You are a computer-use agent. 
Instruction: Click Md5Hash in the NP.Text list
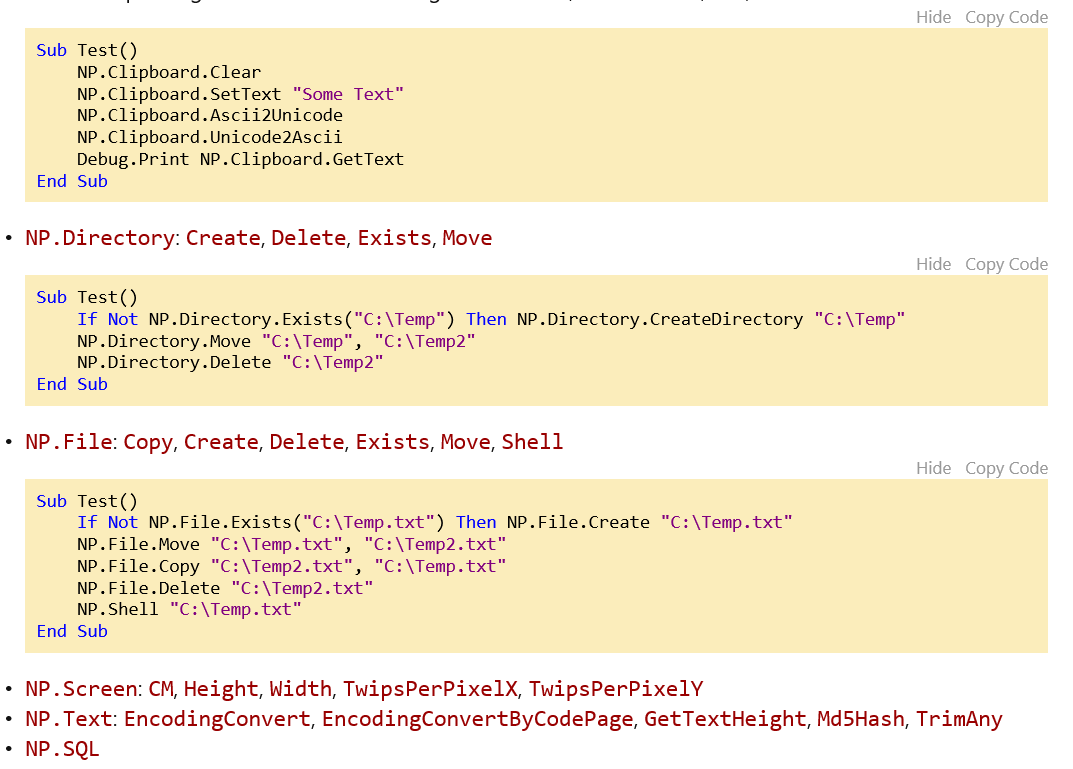click(x=860, y=718)
